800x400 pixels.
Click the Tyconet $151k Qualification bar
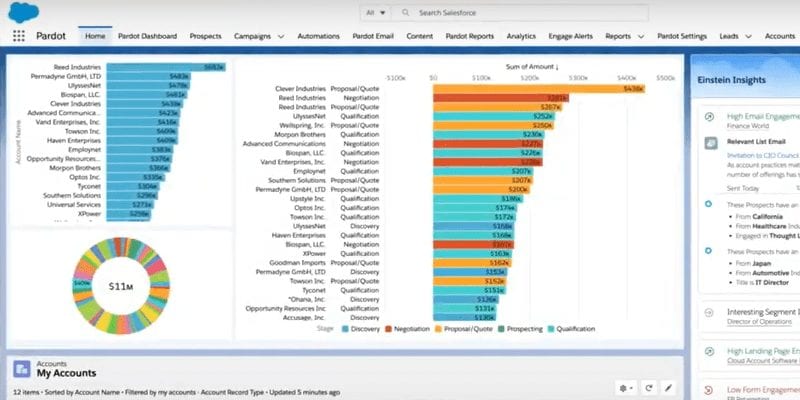[469, 290]
